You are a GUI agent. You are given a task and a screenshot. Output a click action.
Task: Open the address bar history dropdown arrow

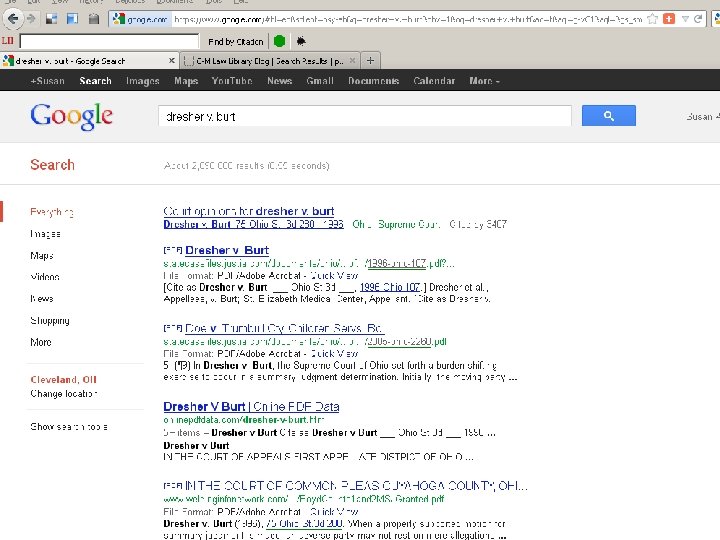pos(685,19)
